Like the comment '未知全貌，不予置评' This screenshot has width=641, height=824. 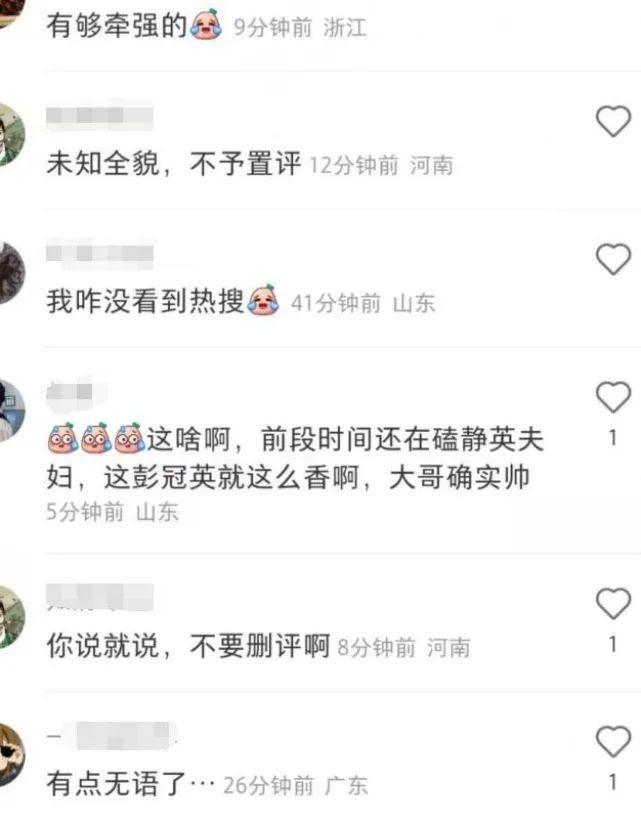click(613, 121)
